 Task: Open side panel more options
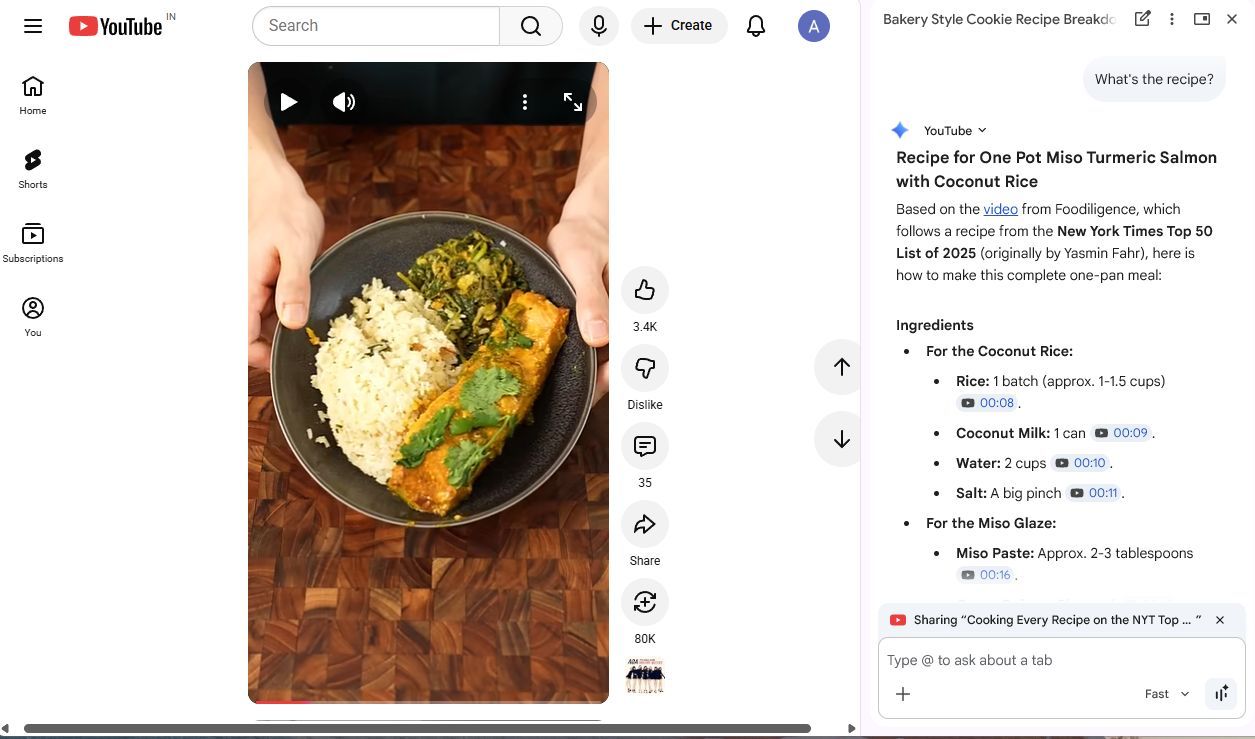pos(1172,19)
